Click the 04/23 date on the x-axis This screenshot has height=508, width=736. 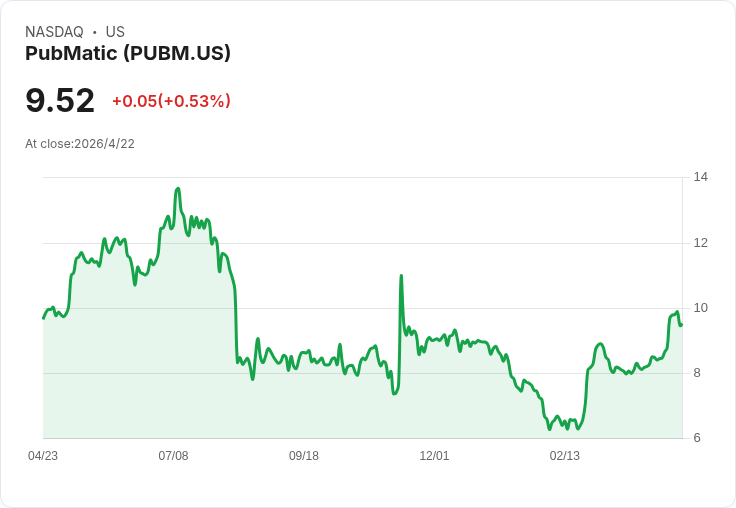click(x=43, y=456)
